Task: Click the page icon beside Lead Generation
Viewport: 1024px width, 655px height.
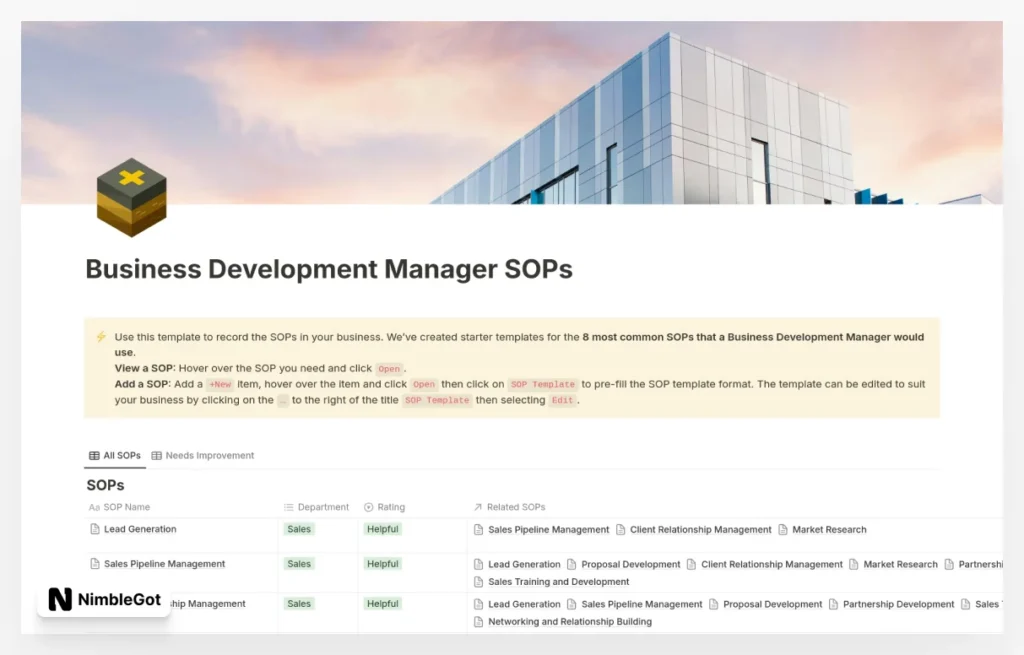Action: point(94,529)
